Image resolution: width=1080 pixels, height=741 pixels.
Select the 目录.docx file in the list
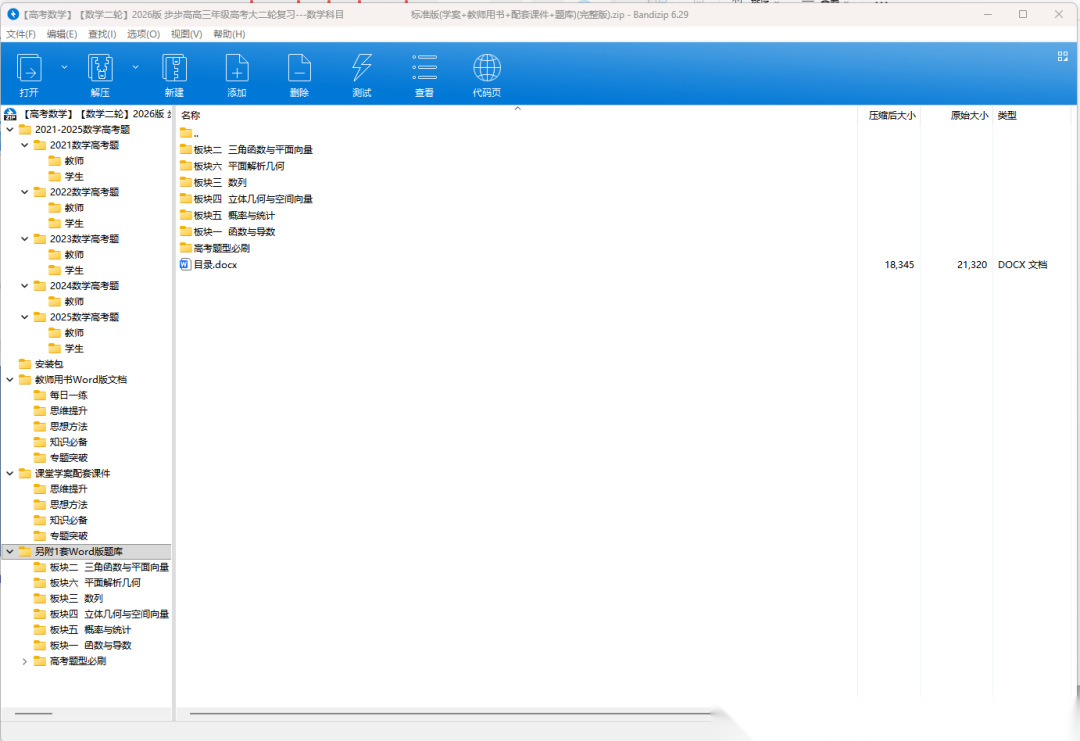(x=214, y=265)
